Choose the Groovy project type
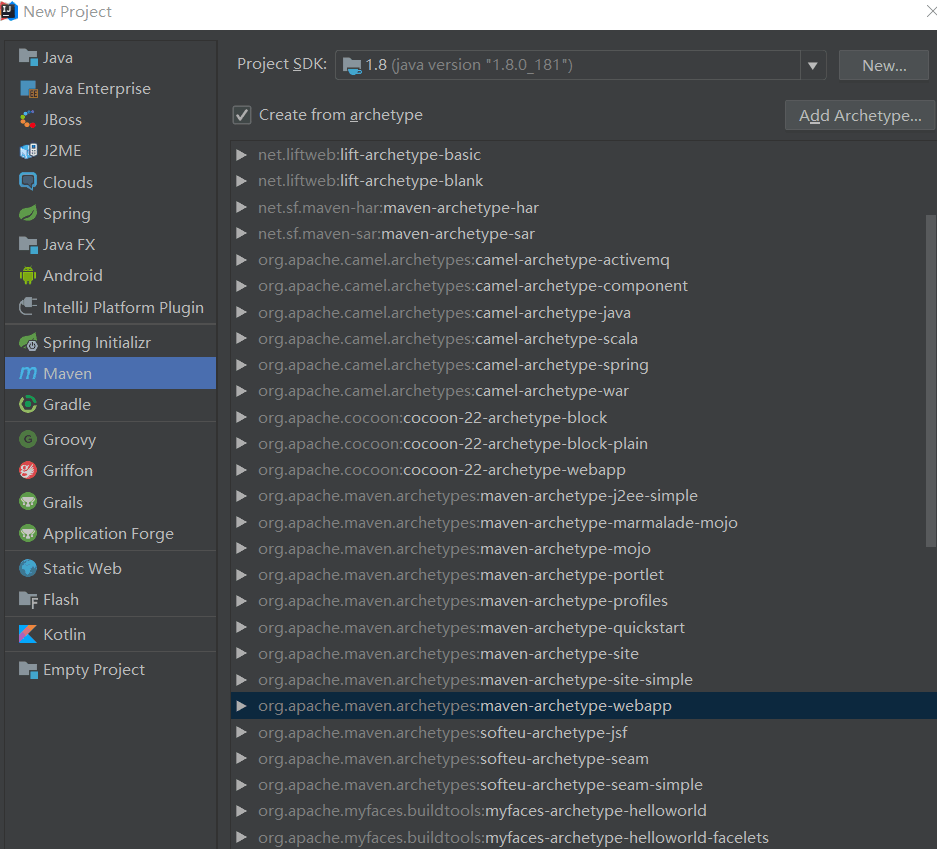937x849 pixels. pos(69,439)
